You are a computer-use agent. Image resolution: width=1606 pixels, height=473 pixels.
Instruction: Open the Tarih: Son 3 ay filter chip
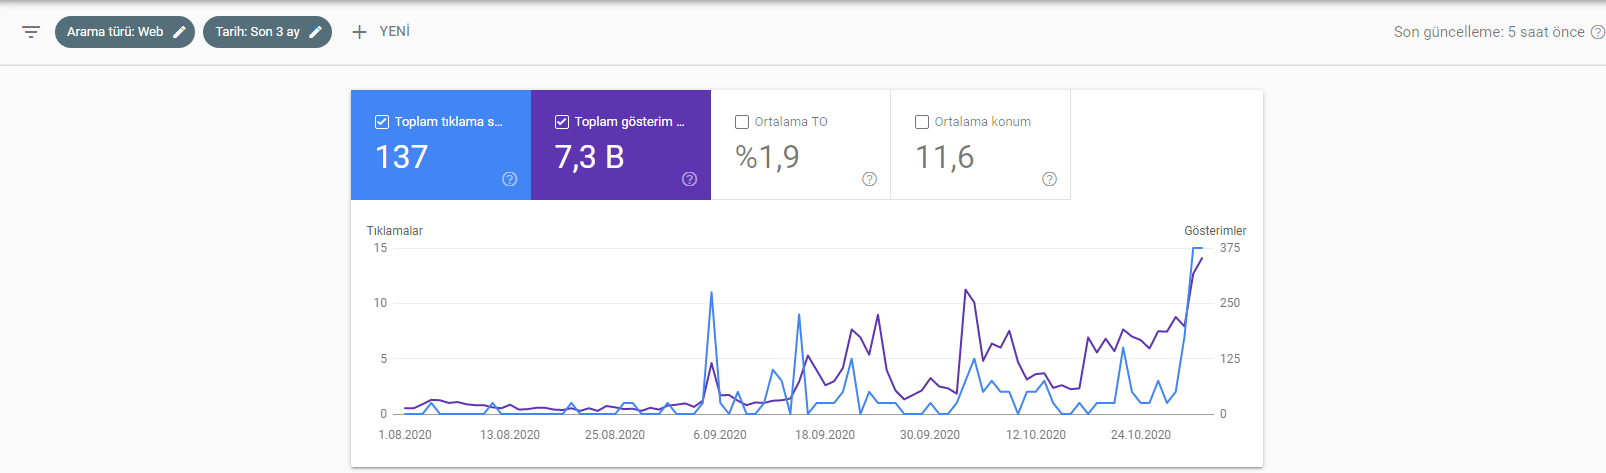257,32
